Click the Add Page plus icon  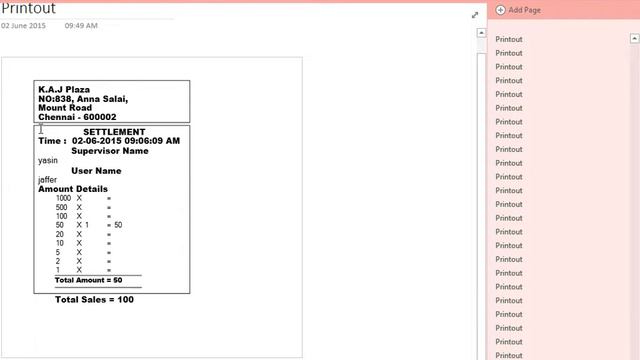[500, 10]
